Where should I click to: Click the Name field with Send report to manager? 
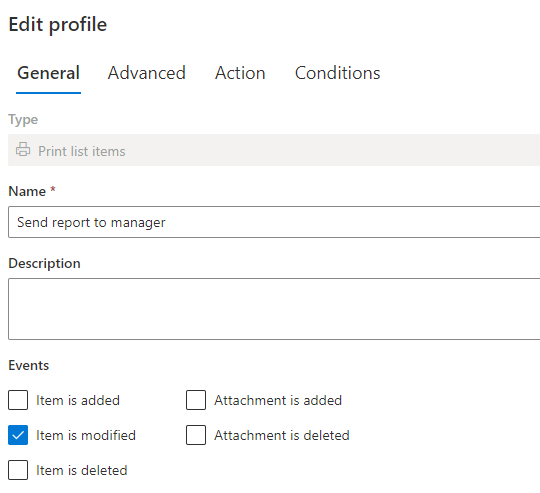coord(274,222)
